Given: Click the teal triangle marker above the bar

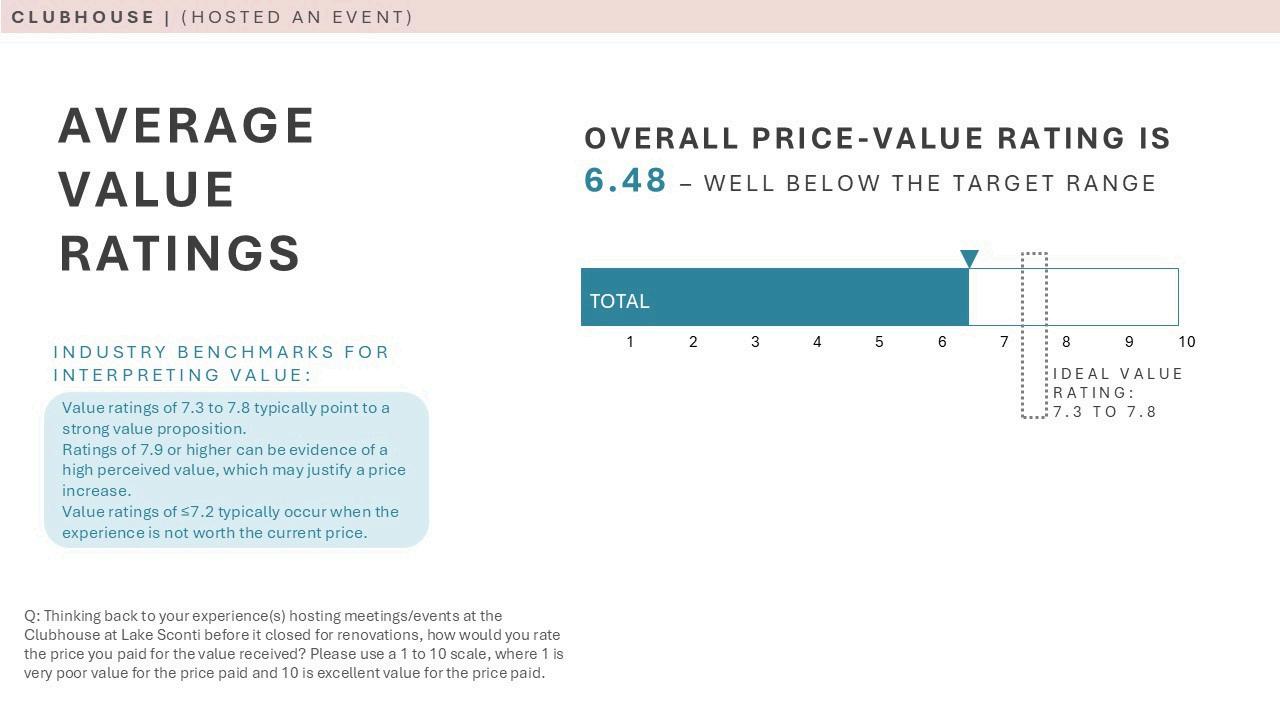Looking at the screenshot, I should [x=969, y=259].
